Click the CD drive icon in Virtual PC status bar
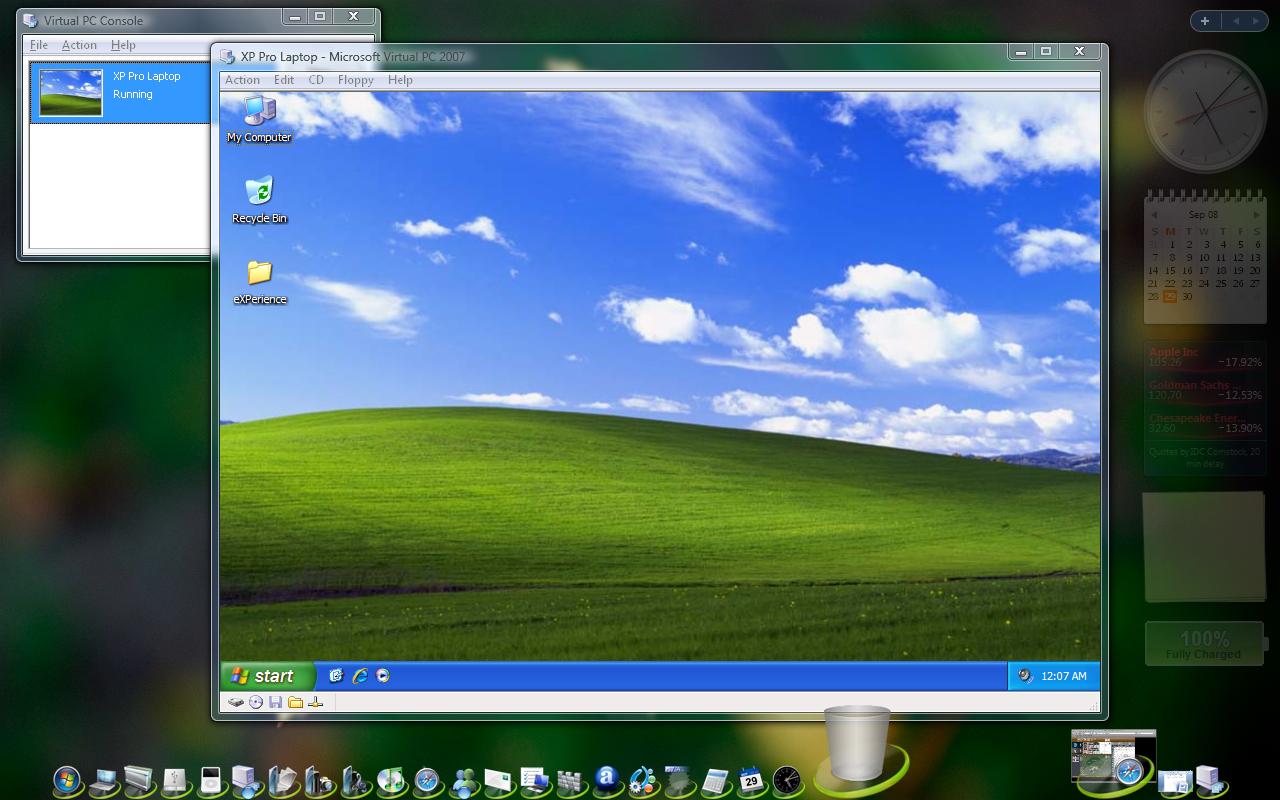 (x=256, y=702)
